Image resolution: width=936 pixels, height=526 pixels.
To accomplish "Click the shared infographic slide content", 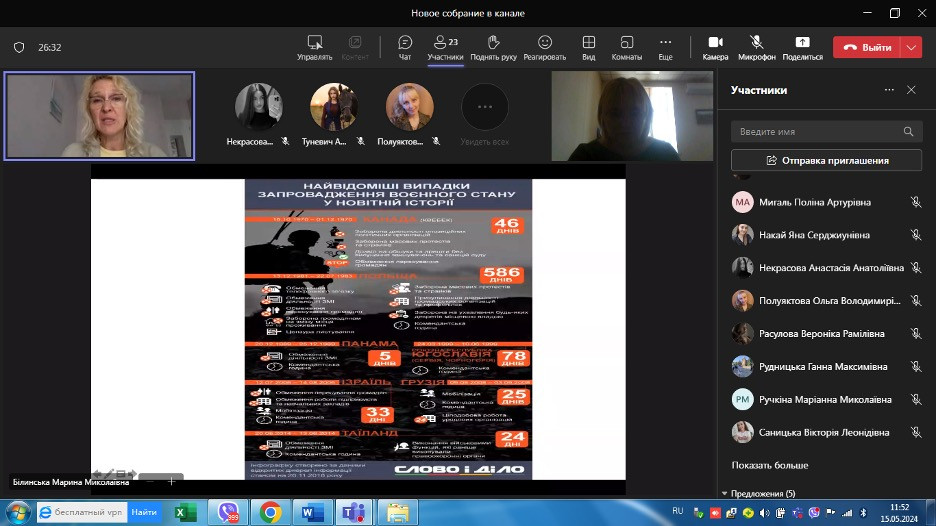I will [x=388, y=329].
